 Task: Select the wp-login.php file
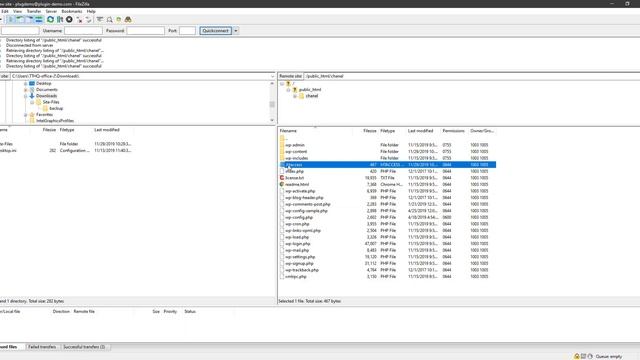pyautogui.click(x=298, y=244)
